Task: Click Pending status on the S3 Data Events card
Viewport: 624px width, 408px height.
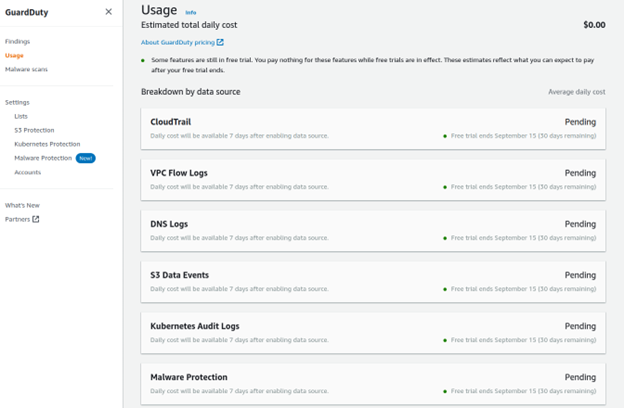Action: coord(580,275)
